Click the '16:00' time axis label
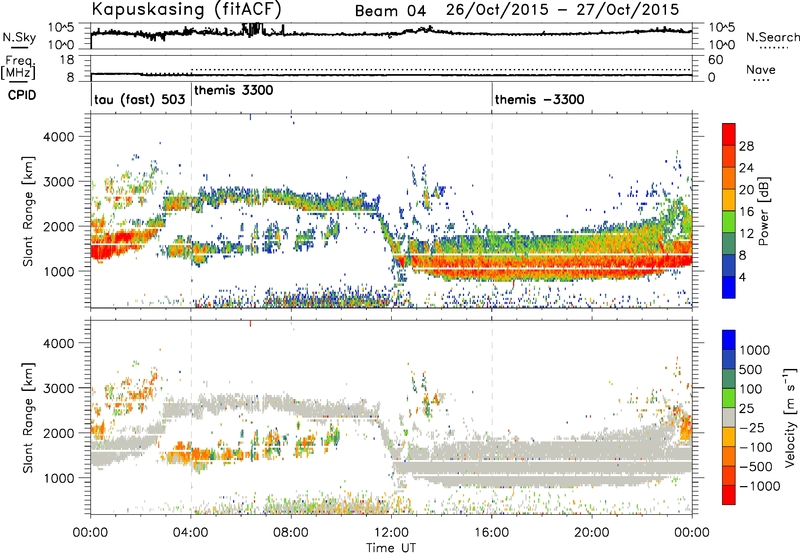800x554 pixels. [492, 533]
